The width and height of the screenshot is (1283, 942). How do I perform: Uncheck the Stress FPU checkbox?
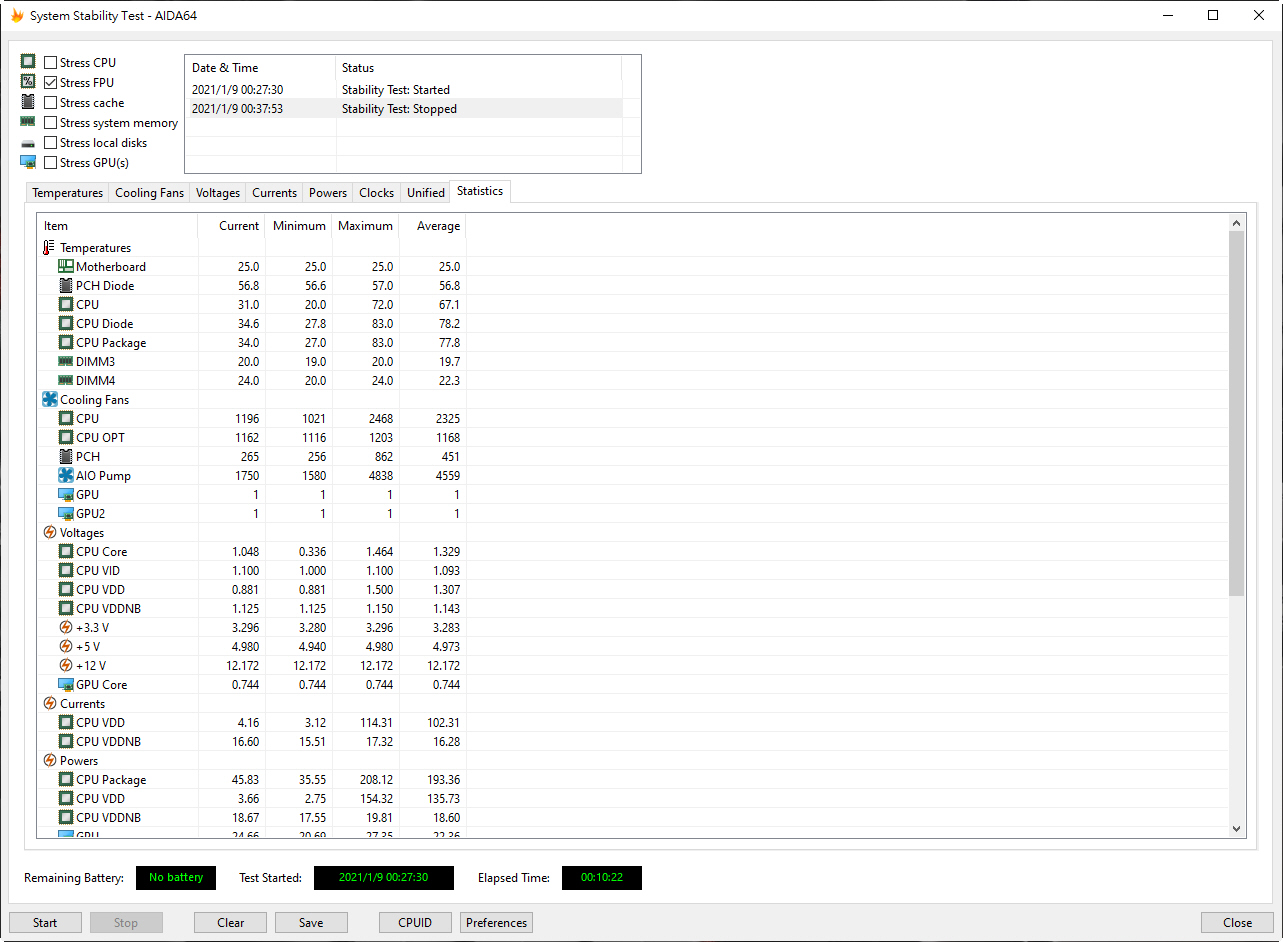pos(50,82)
